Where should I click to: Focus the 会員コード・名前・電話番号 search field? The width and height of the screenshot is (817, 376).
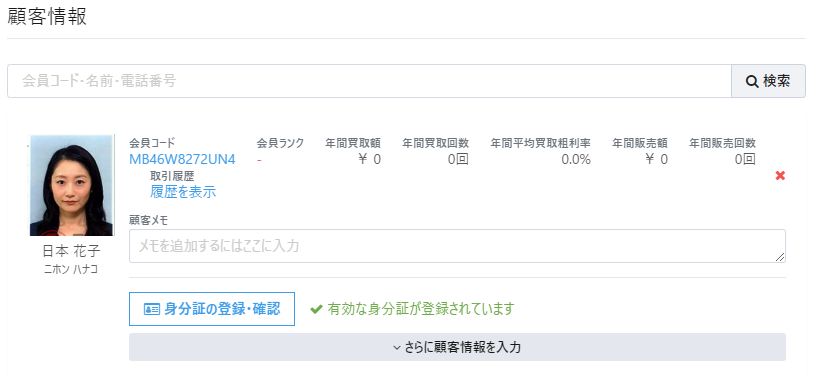point(369,81)
